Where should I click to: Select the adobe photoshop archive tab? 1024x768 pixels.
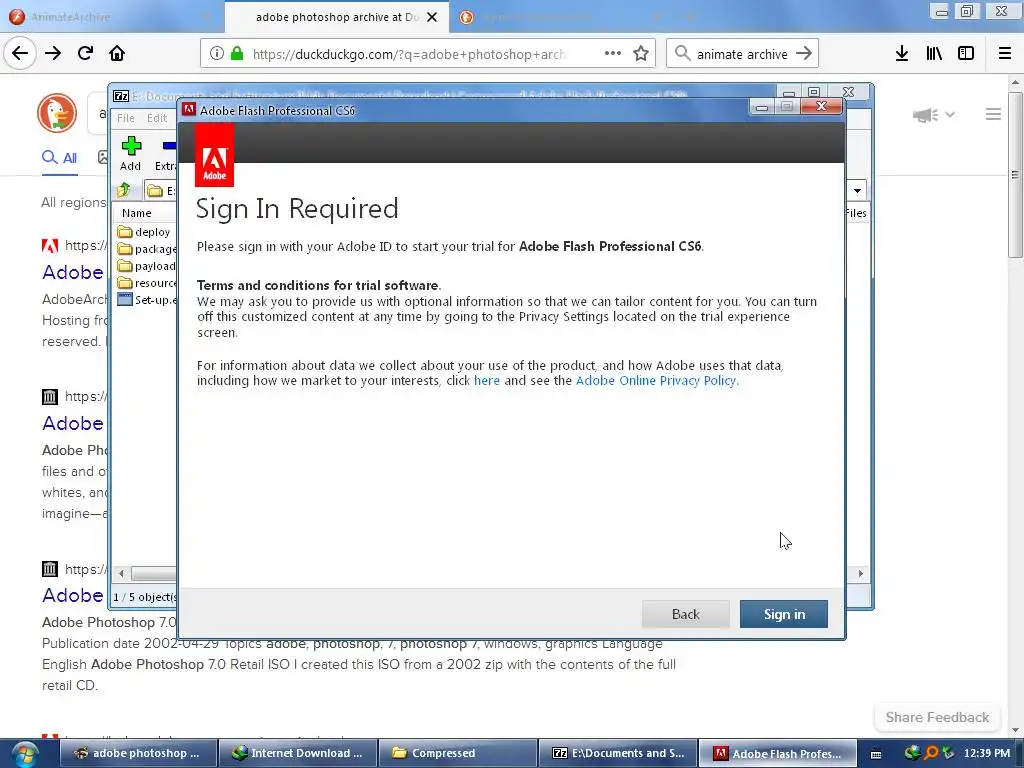tap(336, 17)
